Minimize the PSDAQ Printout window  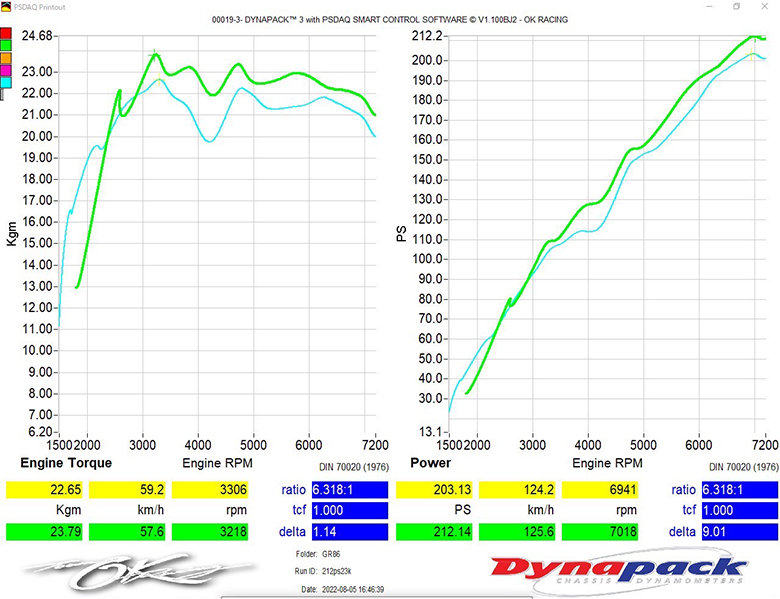pyautogui.click(x=710, y=6)
